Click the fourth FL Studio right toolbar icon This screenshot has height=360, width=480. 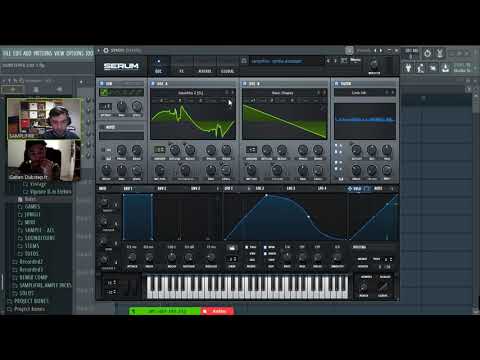(445, 68)
